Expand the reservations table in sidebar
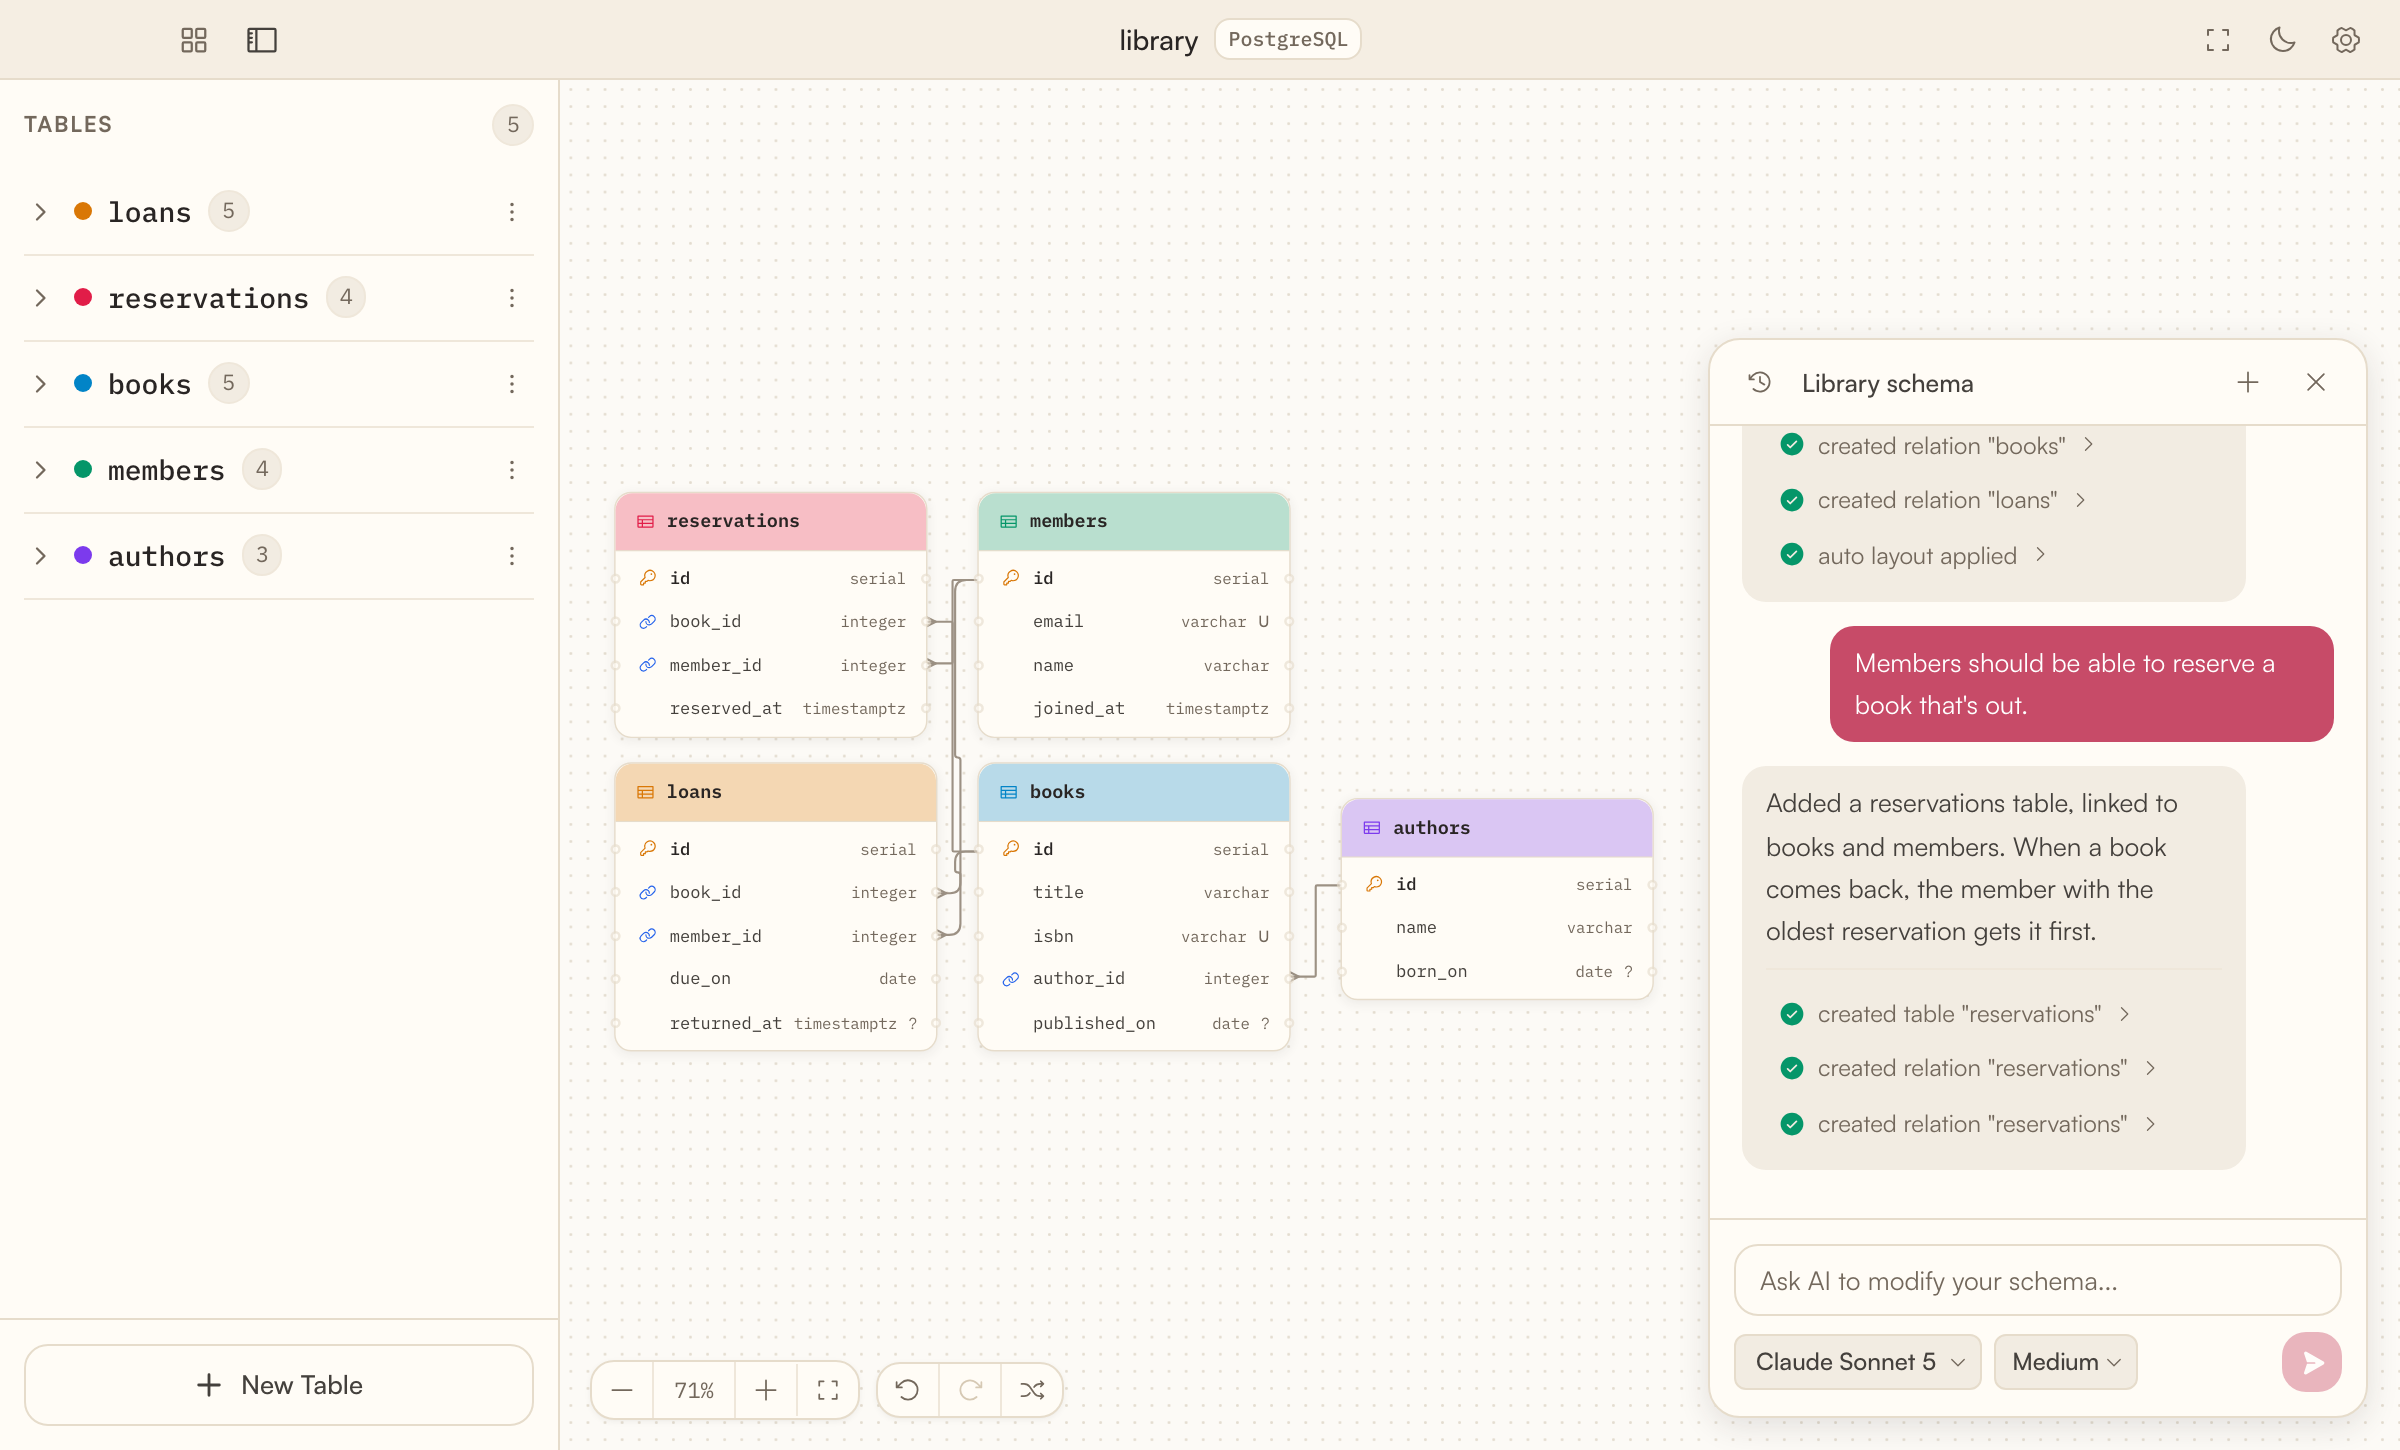This screenshot has width=2400, height=1450. coord(41,298)
